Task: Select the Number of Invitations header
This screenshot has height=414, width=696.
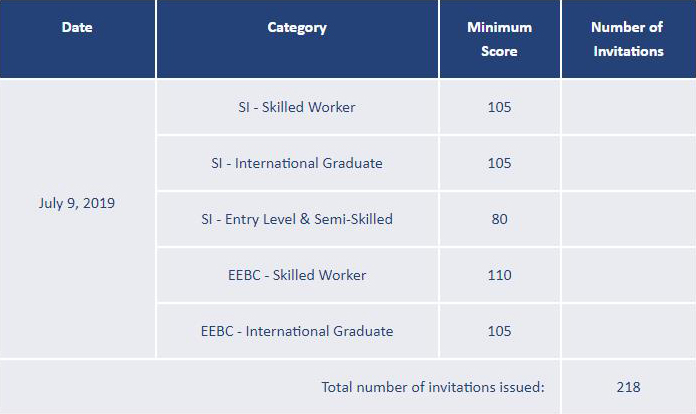Action: click(x=627, y=39)
